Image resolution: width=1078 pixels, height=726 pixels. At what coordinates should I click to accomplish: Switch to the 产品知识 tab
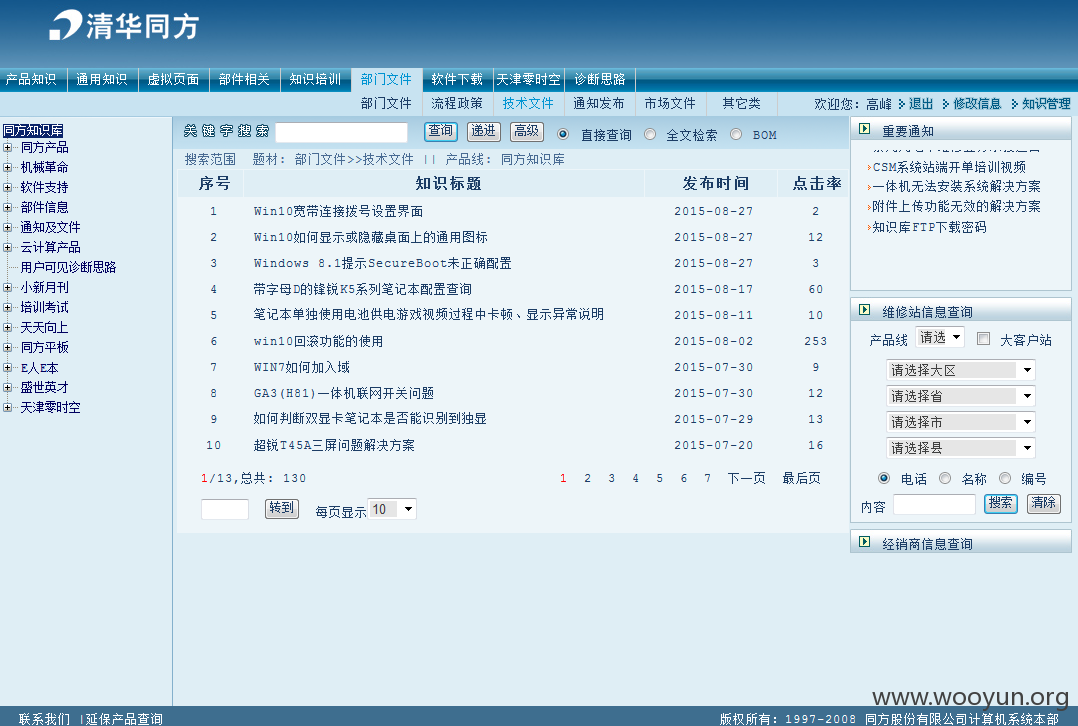pyautogui.click(x=31, y=79)
